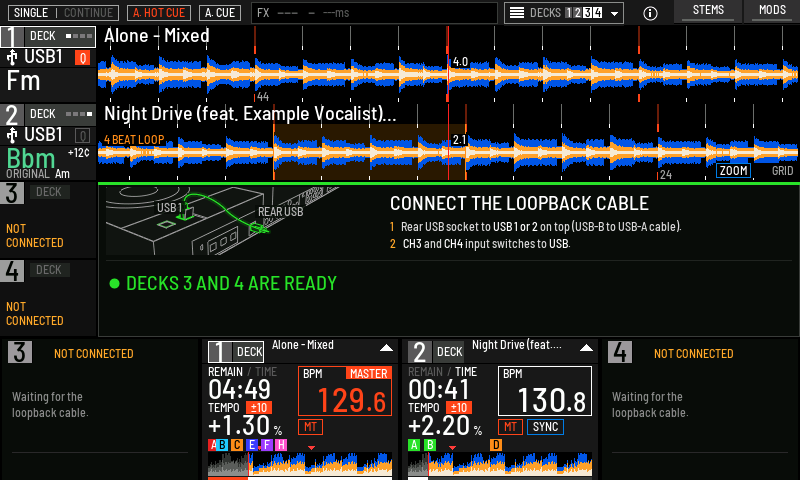
Task: Switch deck 1 display to TIME
Action: pos(266,372)
